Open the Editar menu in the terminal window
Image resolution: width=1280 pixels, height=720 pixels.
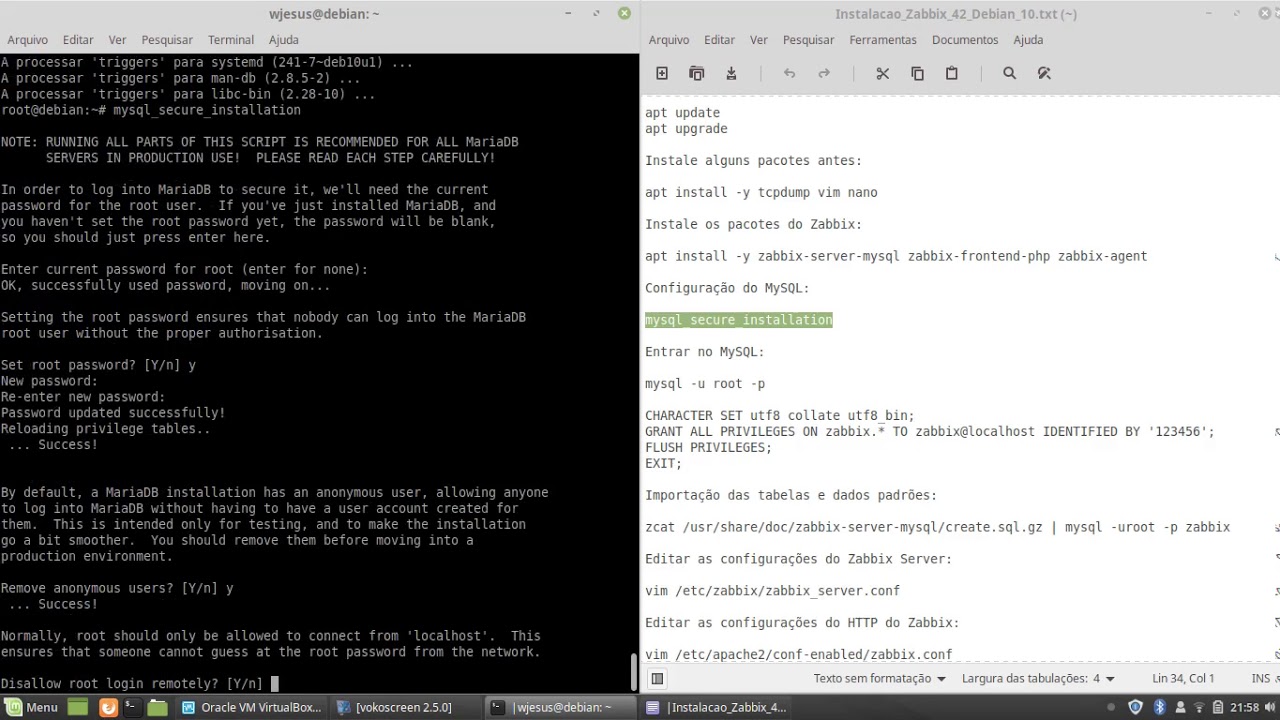coord(78,40)
